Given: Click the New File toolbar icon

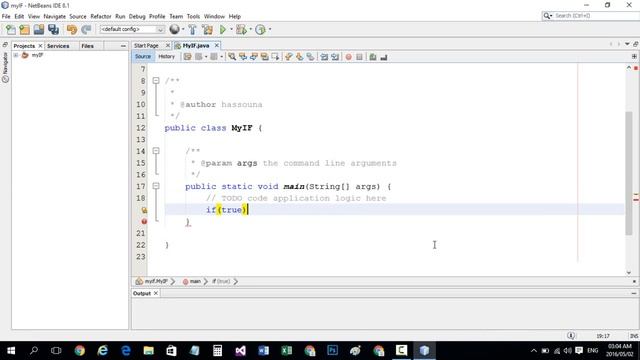Looking at the screenshot, I should pyautogui.click(x=11, y=29).
